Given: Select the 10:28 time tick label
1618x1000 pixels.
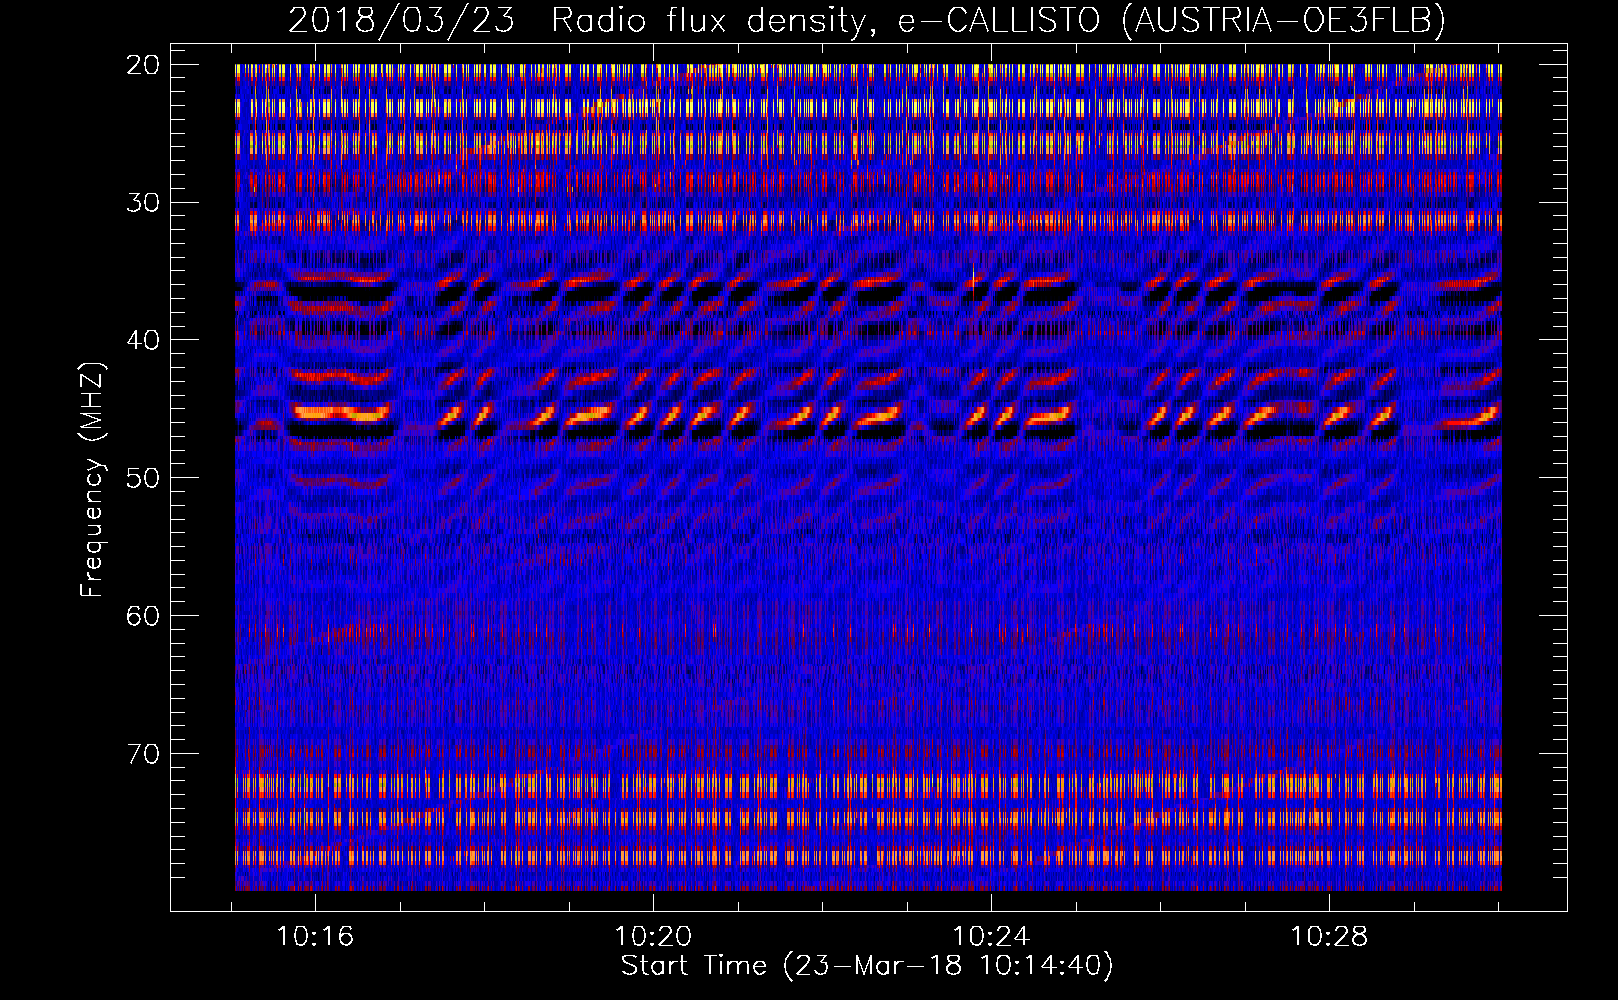Looking at the screenshot, I should [1329, 937].
